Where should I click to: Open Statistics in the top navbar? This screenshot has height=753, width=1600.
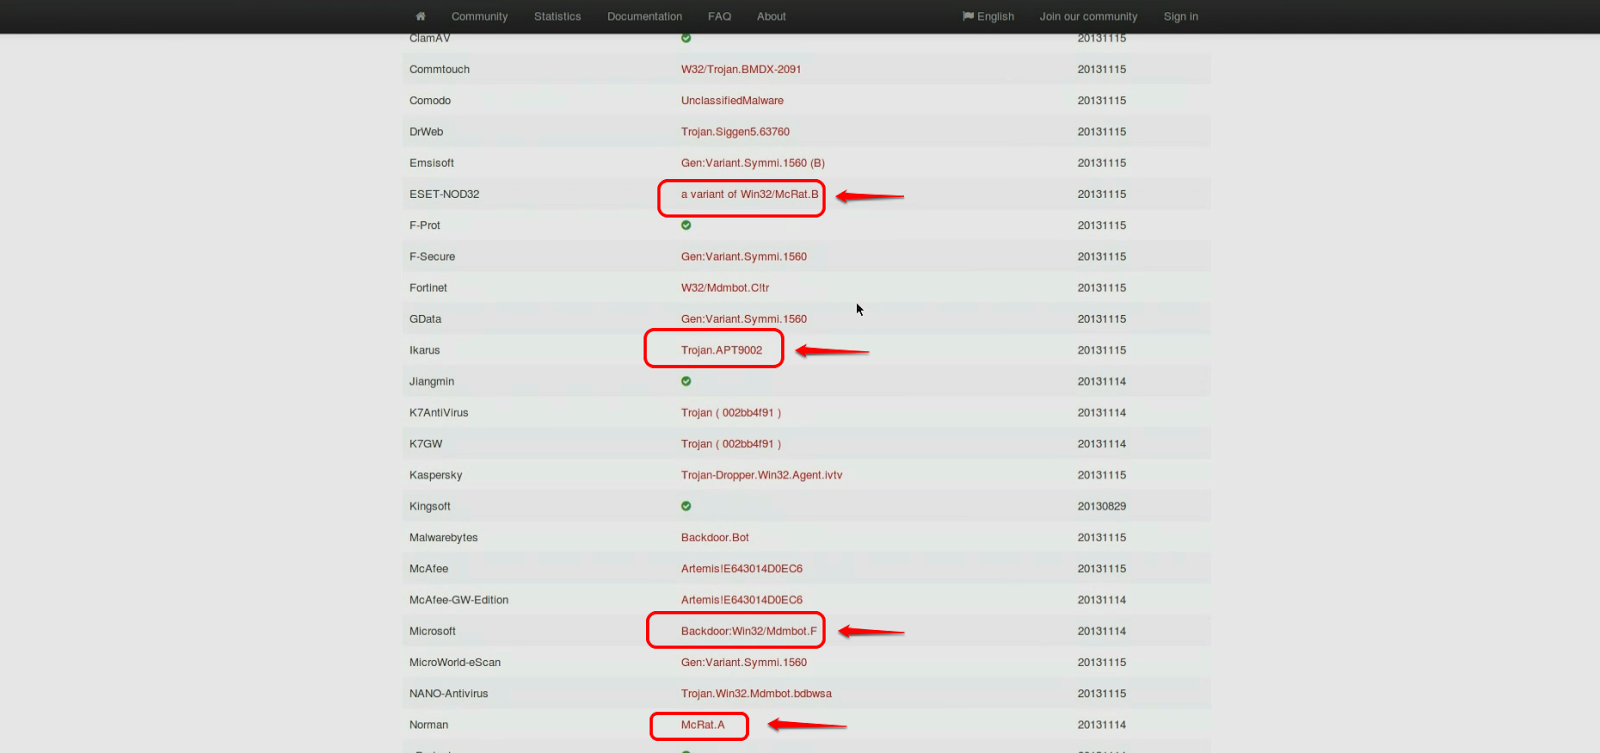557,16
